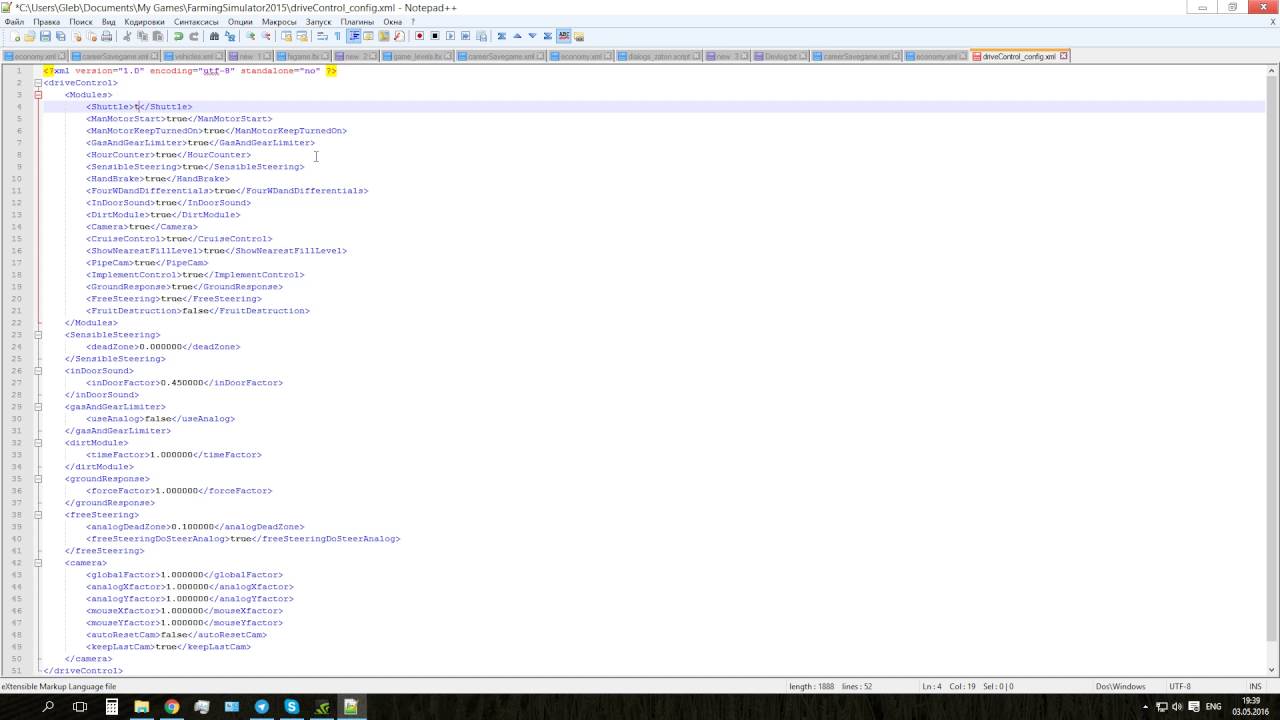1280x720 pixels.
Task: Undo the last edit via toolbar
Action: (x=178, y=36)
